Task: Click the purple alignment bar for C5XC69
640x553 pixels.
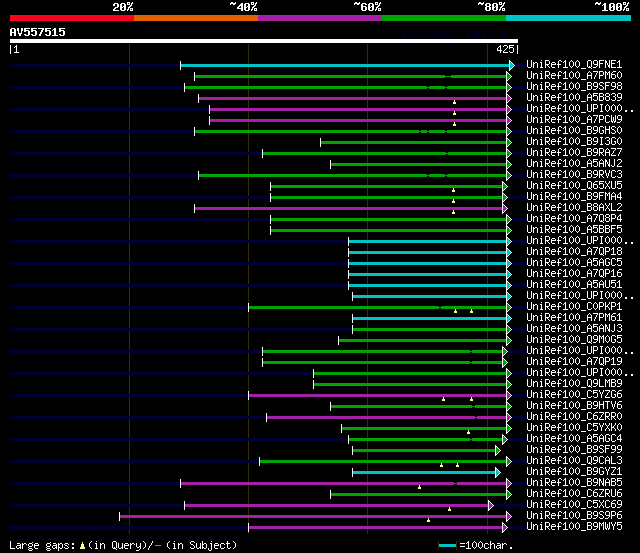Action: coord(336,506)
